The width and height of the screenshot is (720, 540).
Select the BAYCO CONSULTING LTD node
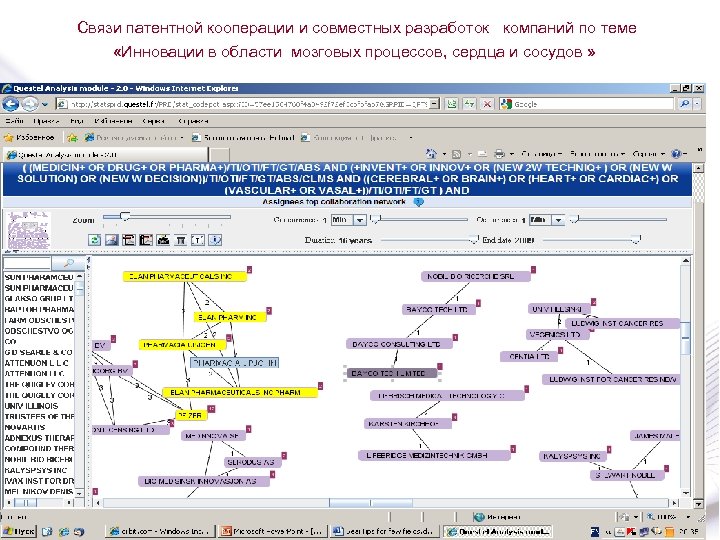tap(399, 344)
